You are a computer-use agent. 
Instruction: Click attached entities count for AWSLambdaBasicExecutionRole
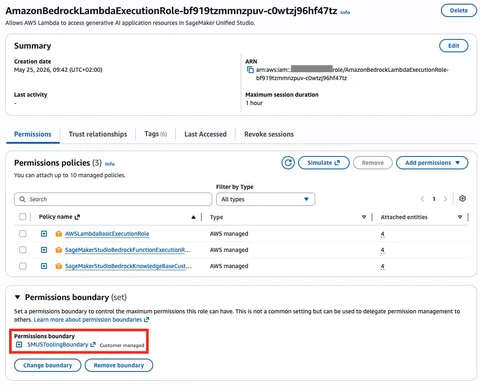(382, 234)
